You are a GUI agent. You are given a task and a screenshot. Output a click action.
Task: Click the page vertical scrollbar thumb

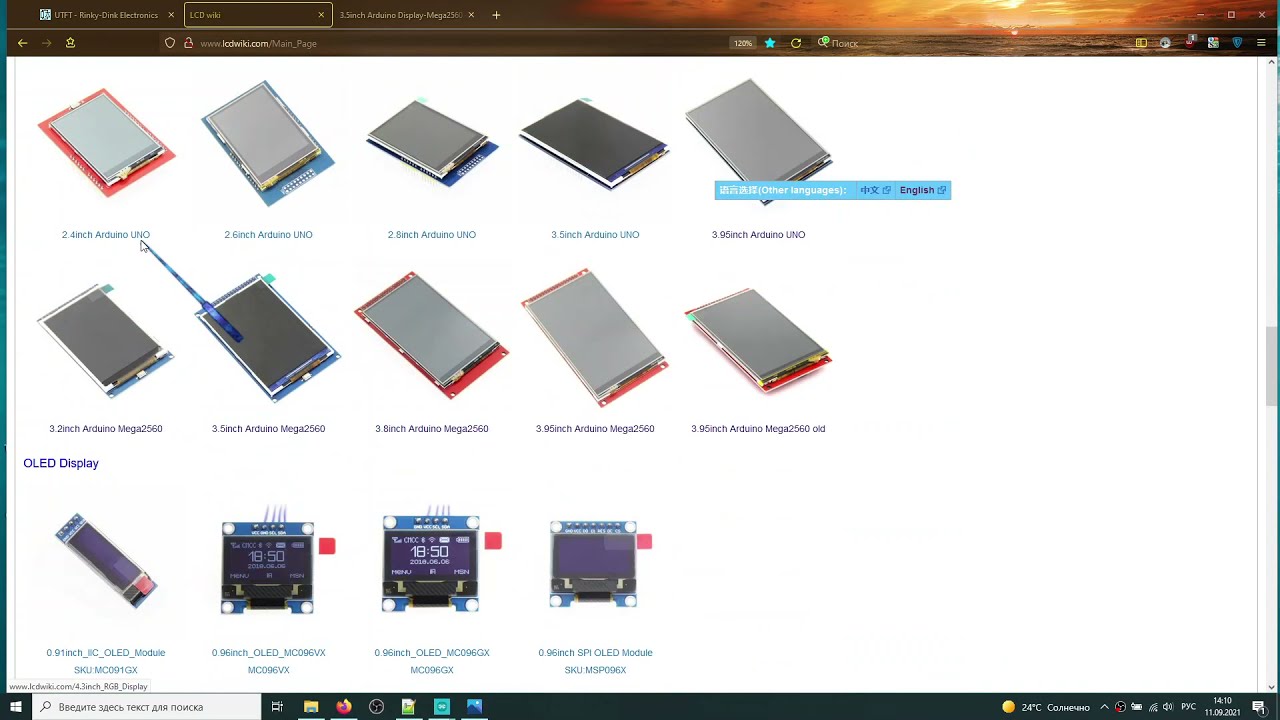click(1272, 366)
